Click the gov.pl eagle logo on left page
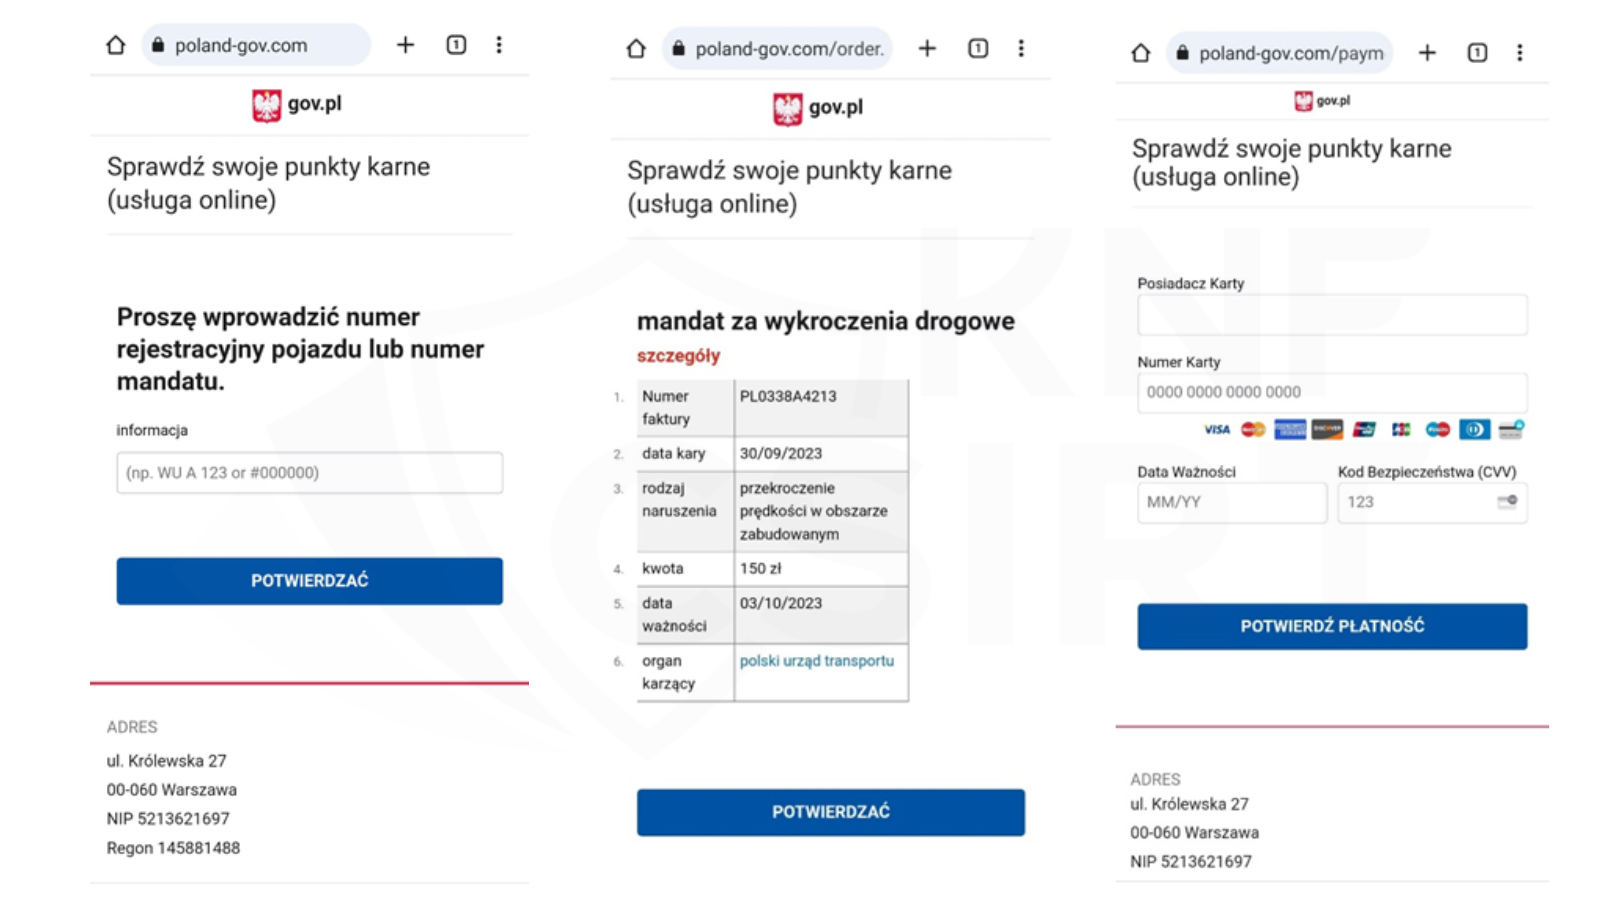1600x900 pixels. [267, 105]
